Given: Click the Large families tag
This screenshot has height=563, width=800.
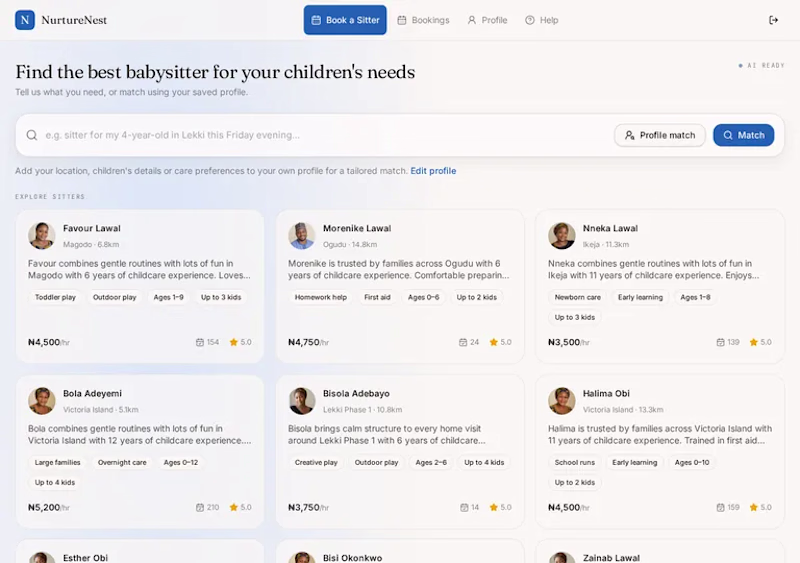Looking at the screenshot, I should point(58,462).
